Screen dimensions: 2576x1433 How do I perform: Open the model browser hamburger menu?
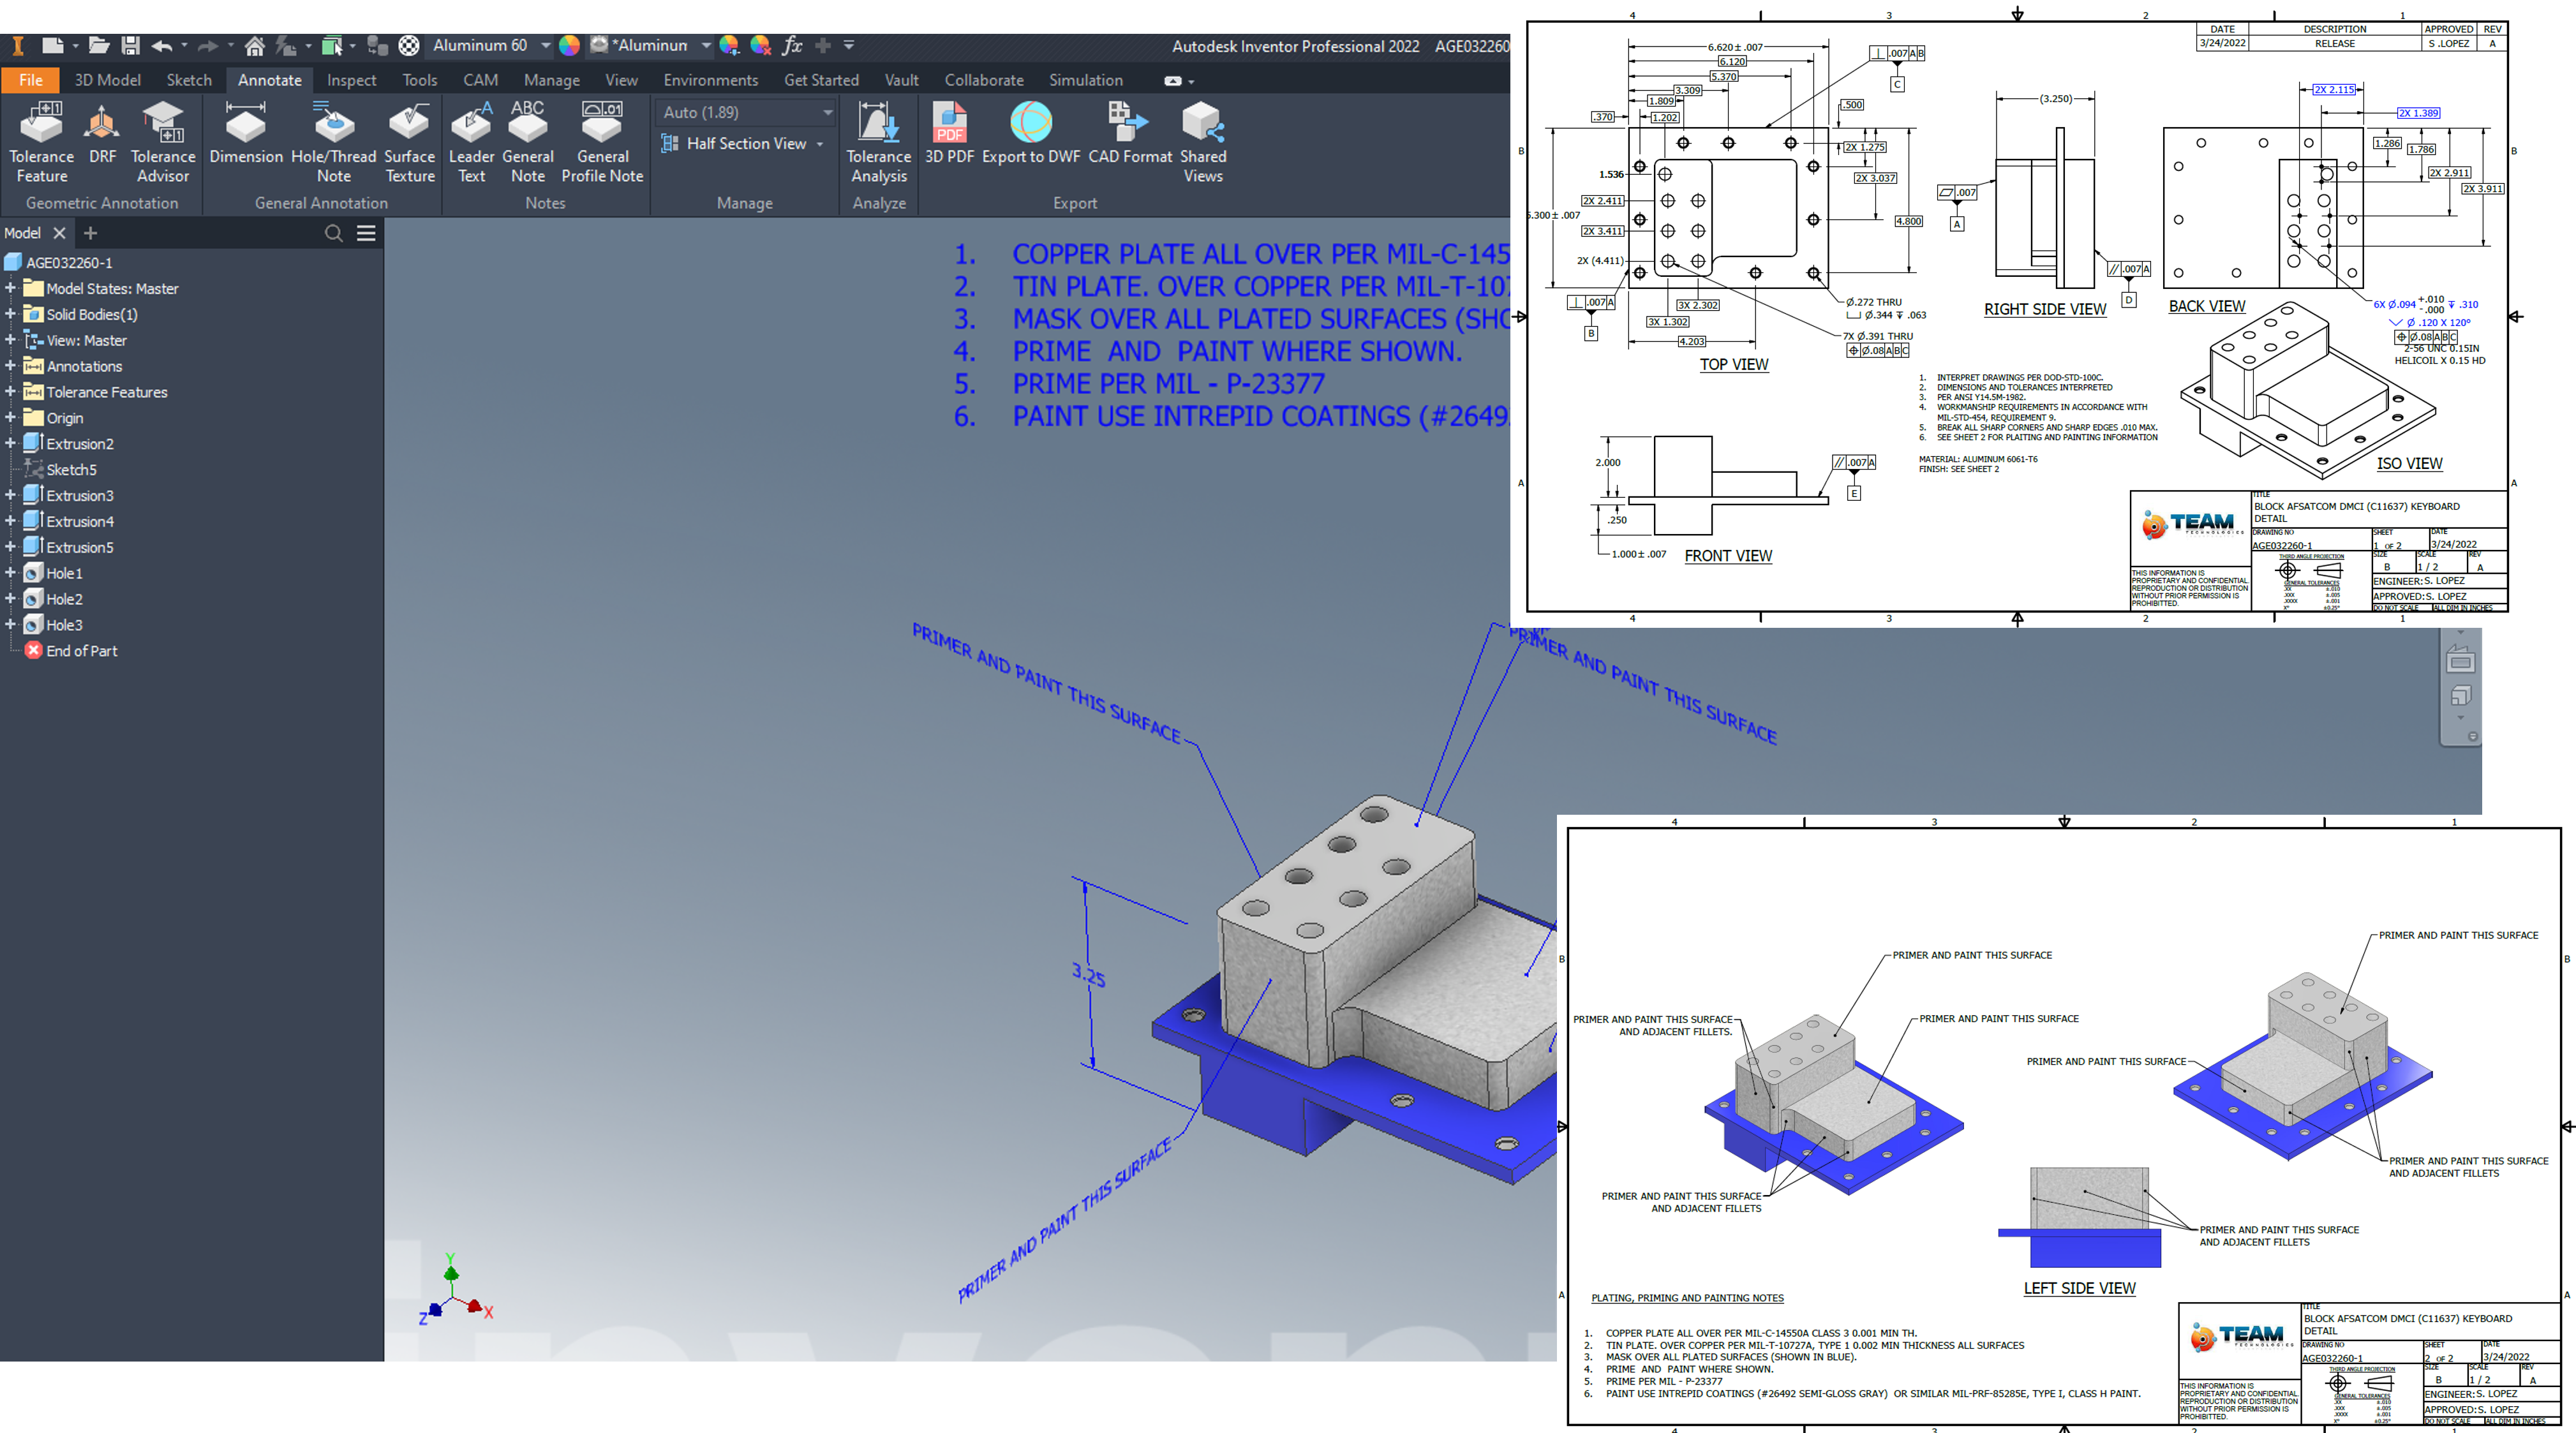(367, 233)
